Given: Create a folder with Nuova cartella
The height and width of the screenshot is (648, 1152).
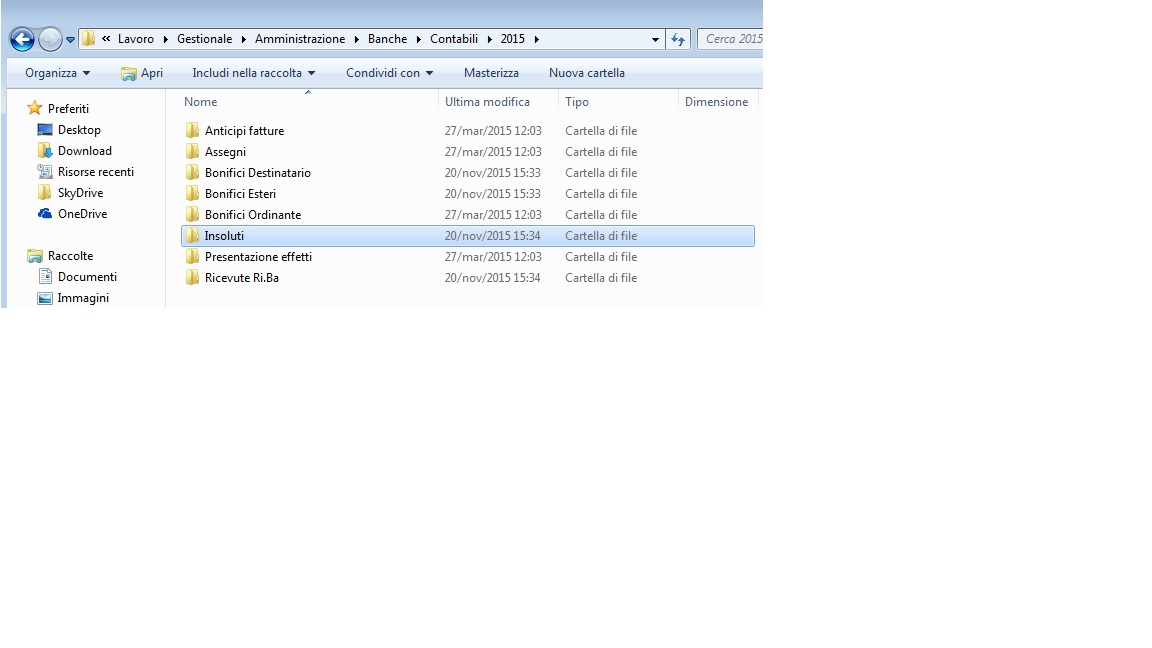Looking at the screenshot, I should click(x=586, y=73).
